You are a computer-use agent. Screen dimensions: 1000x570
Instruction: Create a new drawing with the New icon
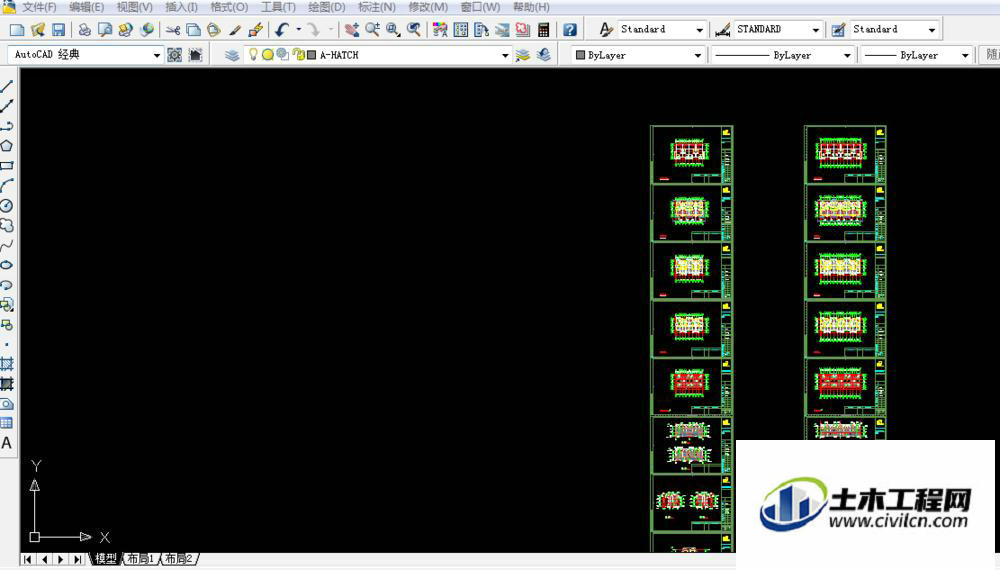pos(17,29)
